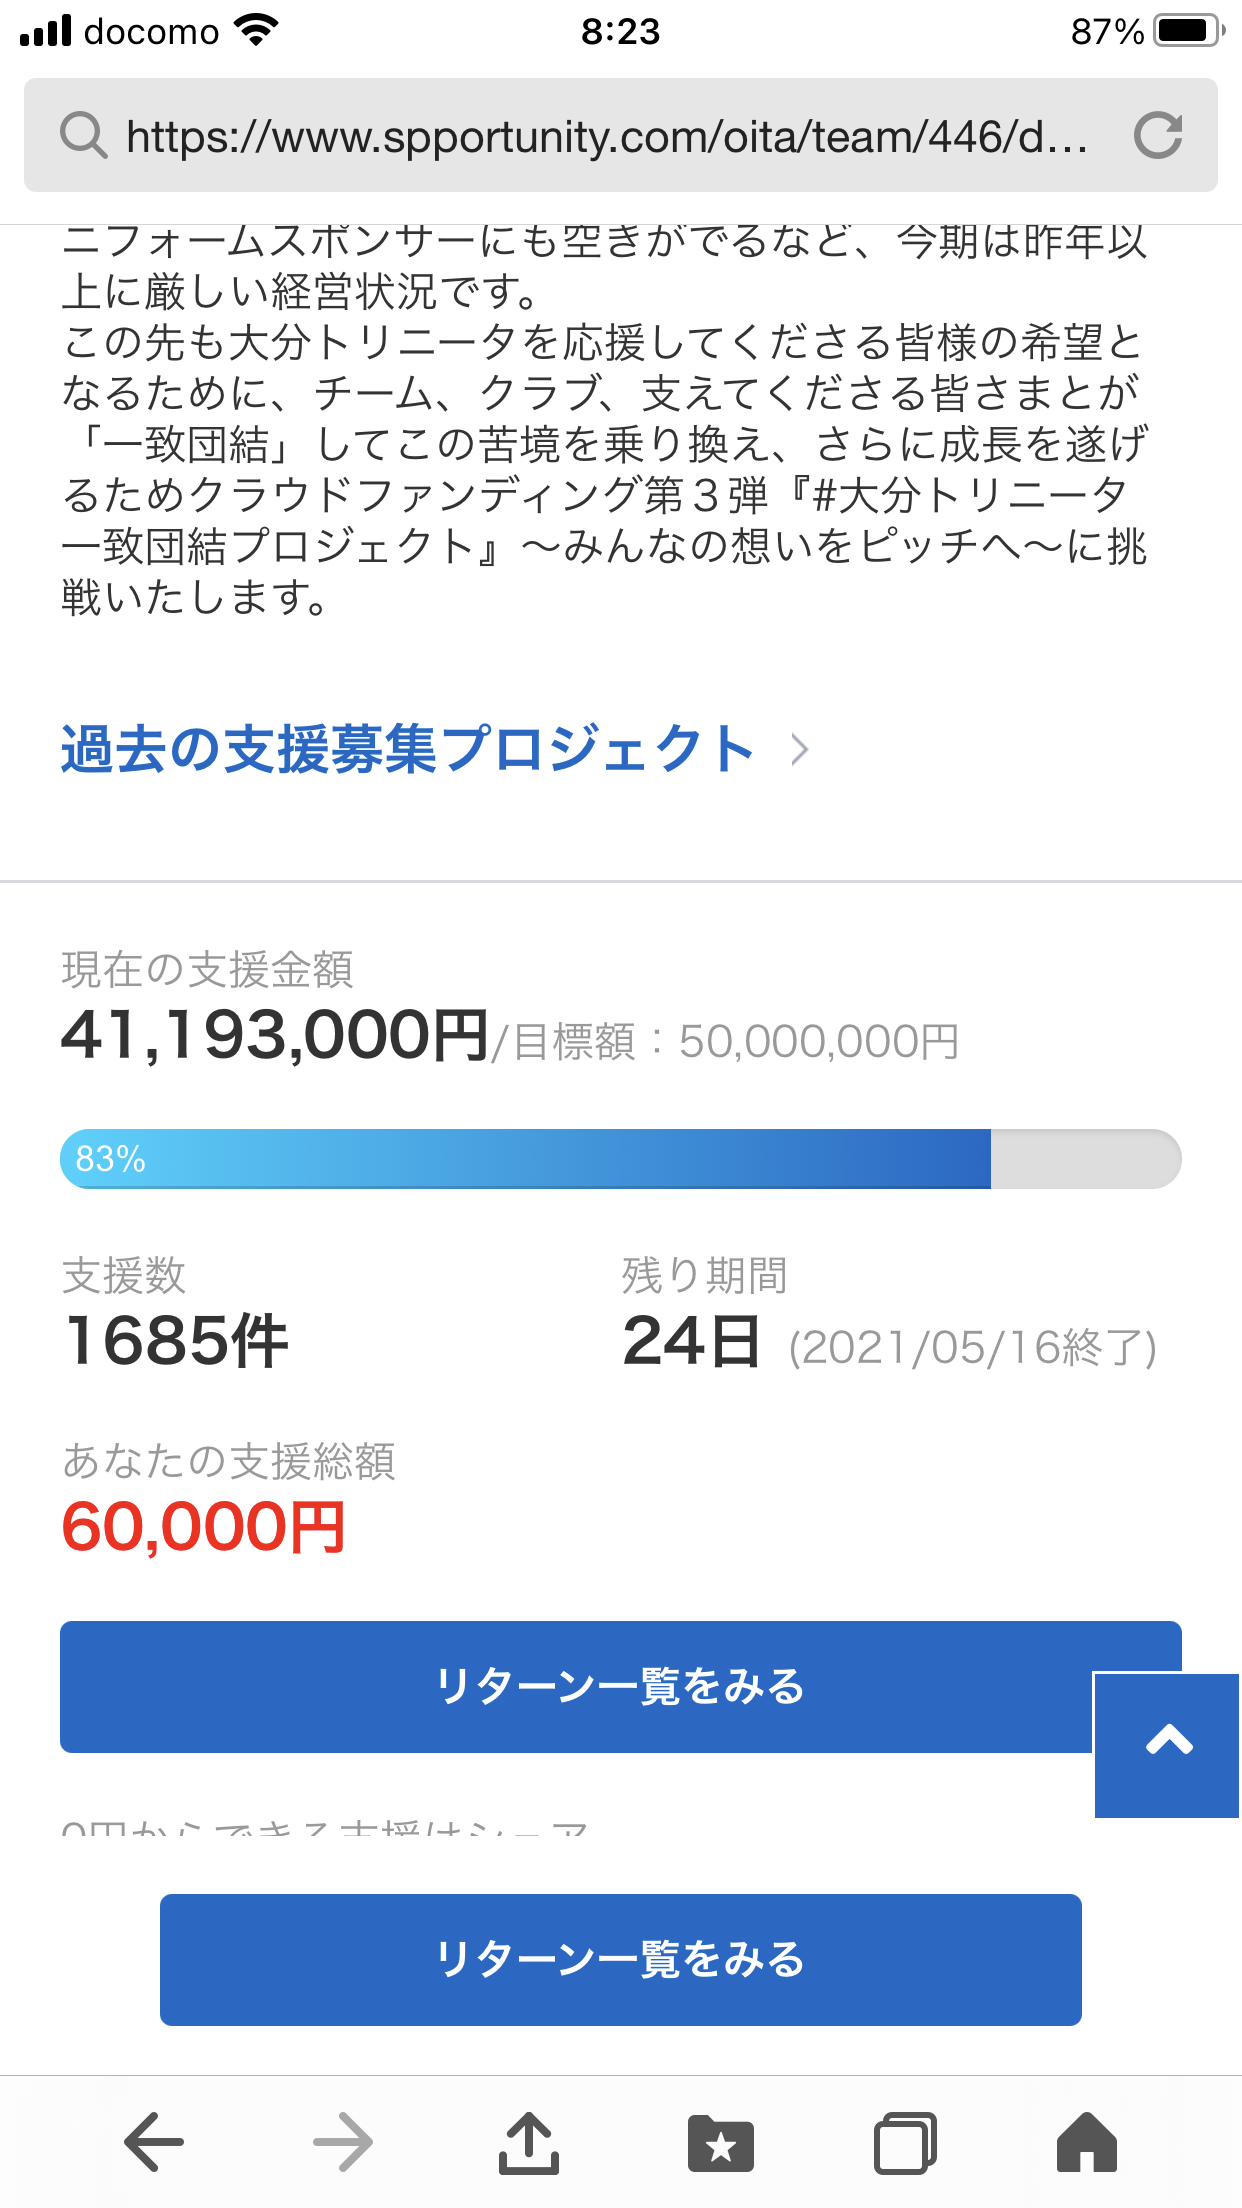Open the bookmarks folder icon
The height and width of the screenshot is (2208, 1242).
coord(720,2142)
